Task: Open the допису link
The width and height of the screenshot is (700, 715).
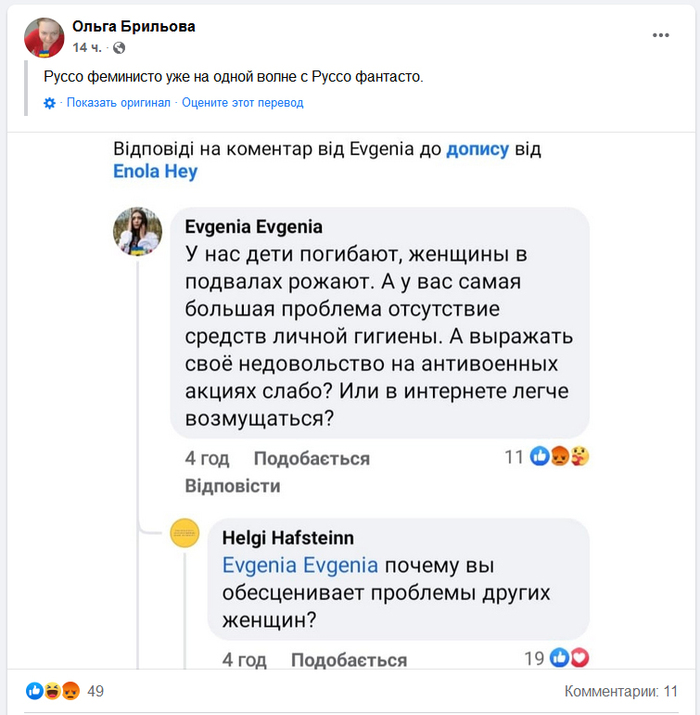Action: pyautogui.click(x=477, y=149)
